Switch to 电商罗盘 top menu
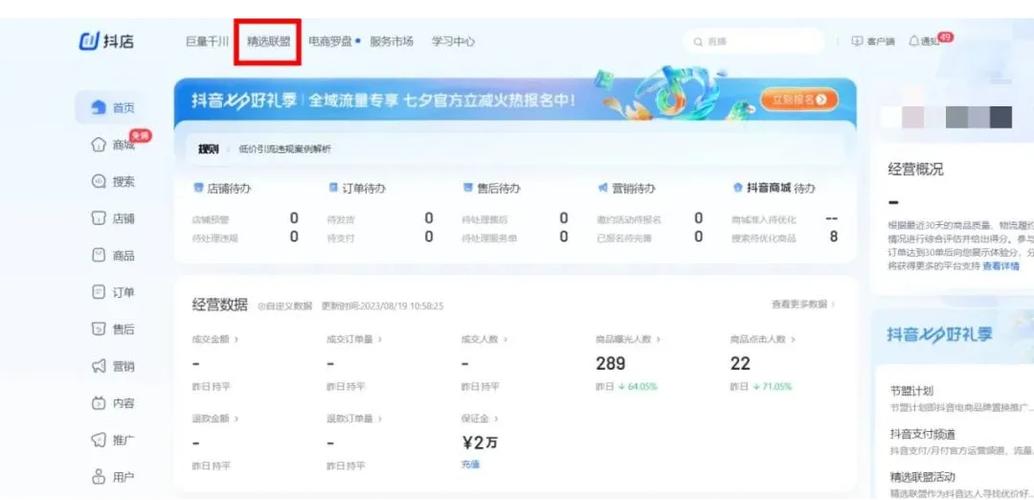Screen dimensions: 1034x500 coord(330,41)
